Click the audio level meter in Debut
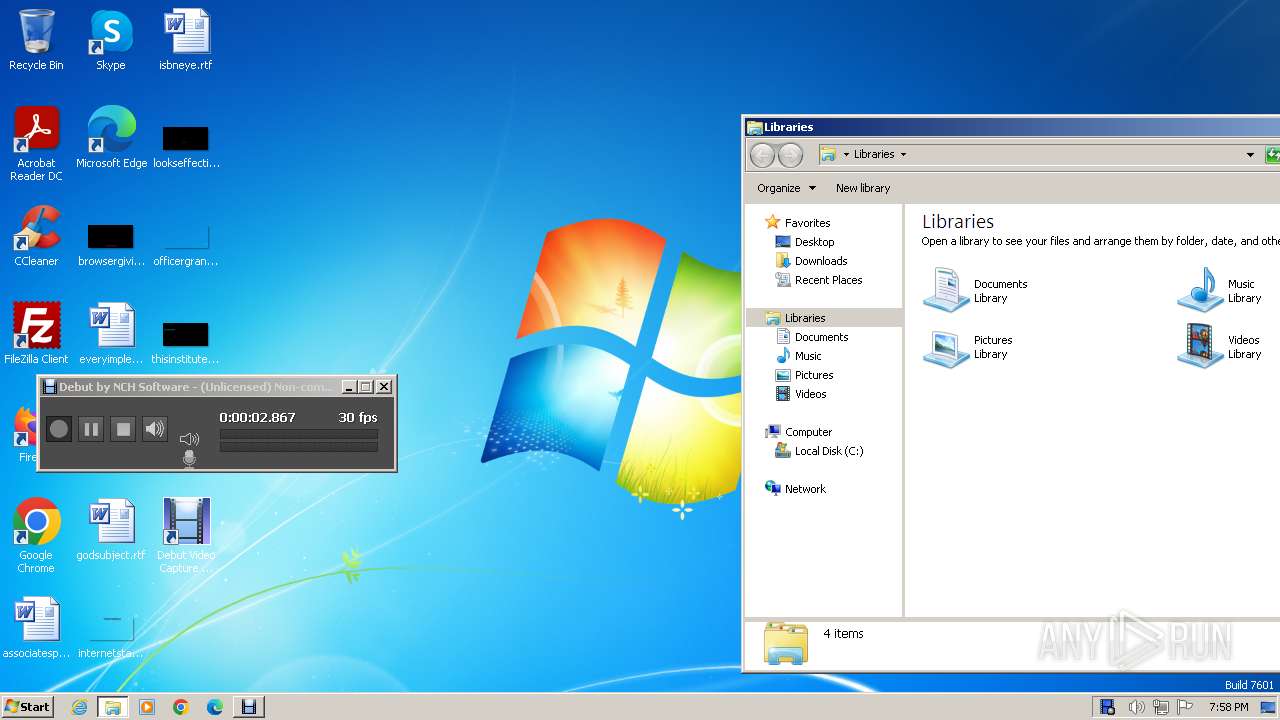Screen dimensions: 1280x720 298,440
